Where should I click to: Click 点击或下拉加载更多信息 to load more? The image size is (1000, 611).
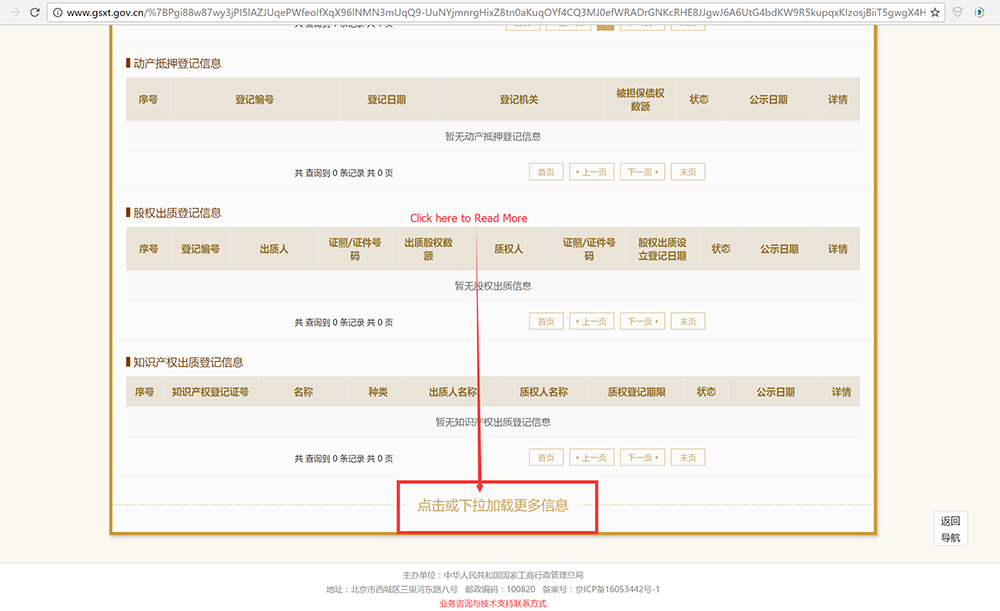click(493, 506)
